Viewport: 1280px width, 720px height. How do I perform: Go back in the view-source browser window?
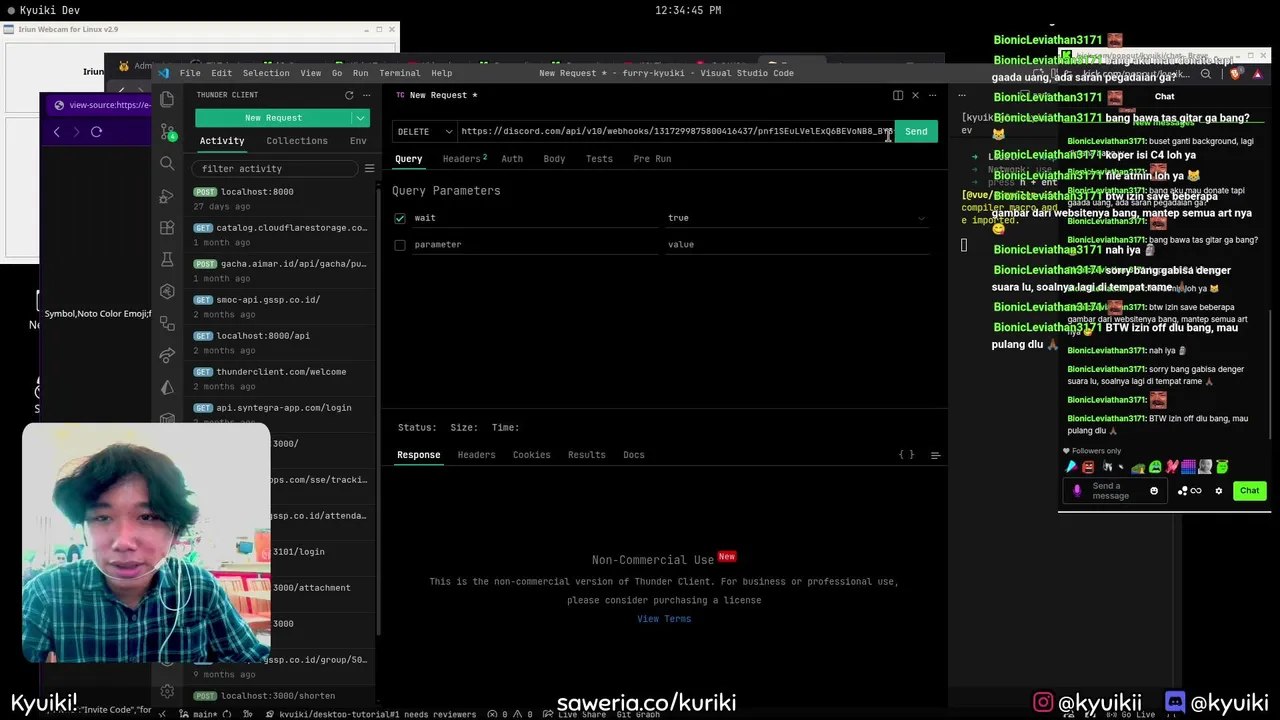click(57, 132)
